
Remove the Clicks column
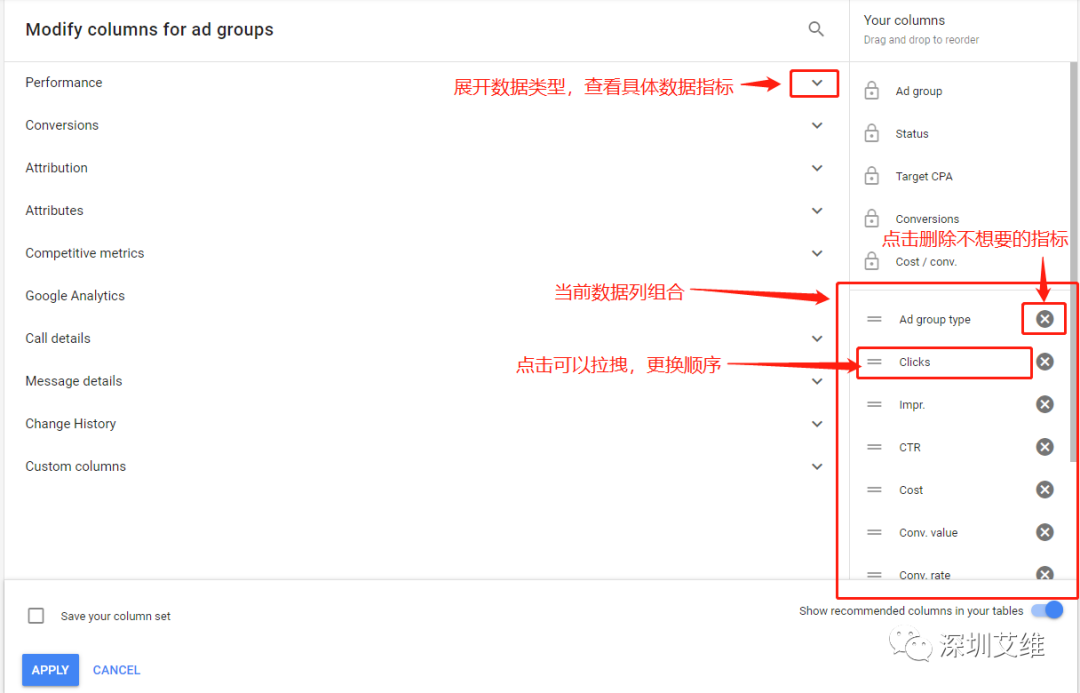pos(1044,362)
